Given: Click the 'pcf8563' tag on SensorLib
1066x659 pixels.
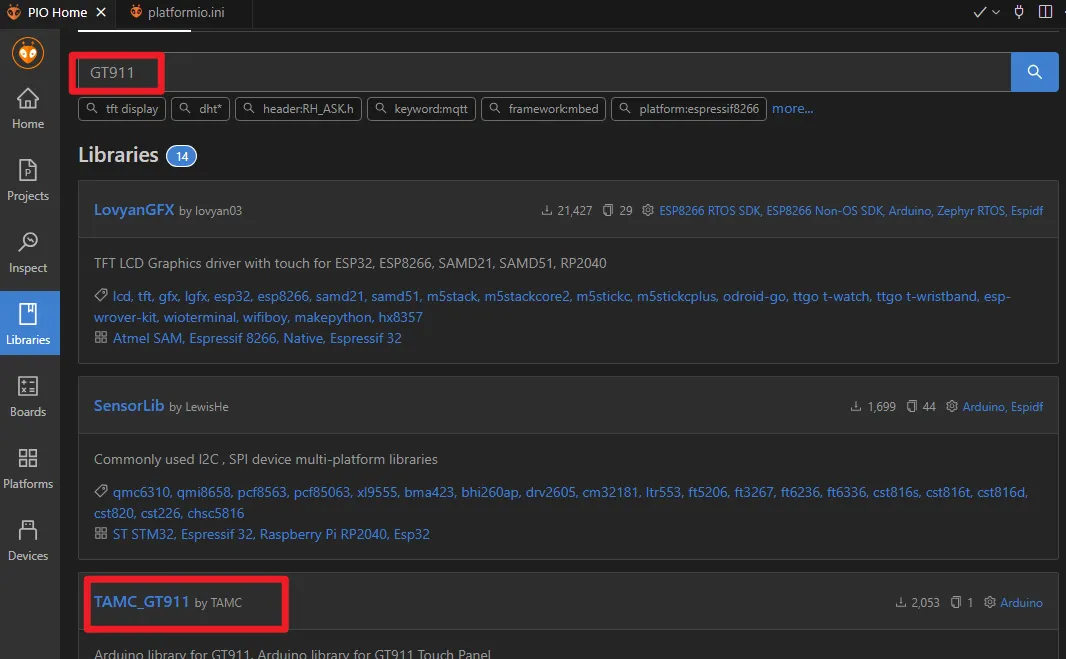Looking at the screenshot, I should 262,492.
